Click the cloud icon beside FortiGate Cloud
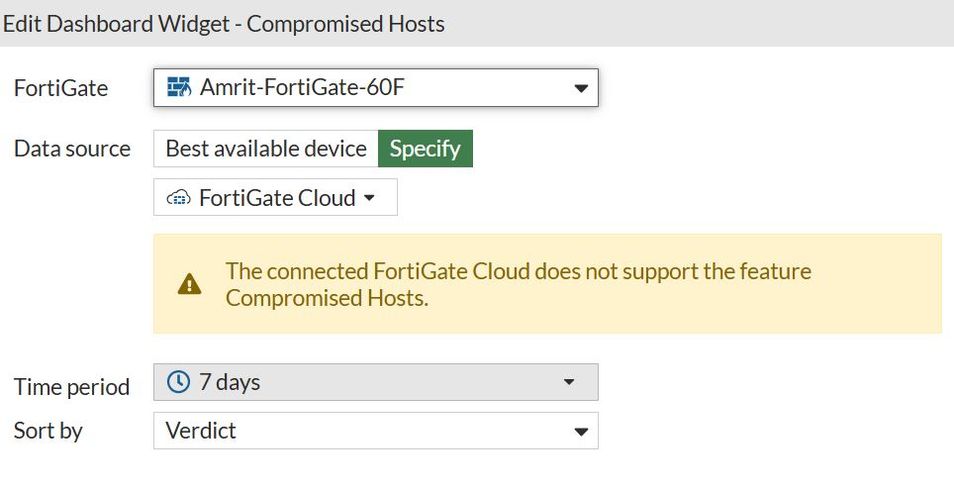 coord(178,198)
